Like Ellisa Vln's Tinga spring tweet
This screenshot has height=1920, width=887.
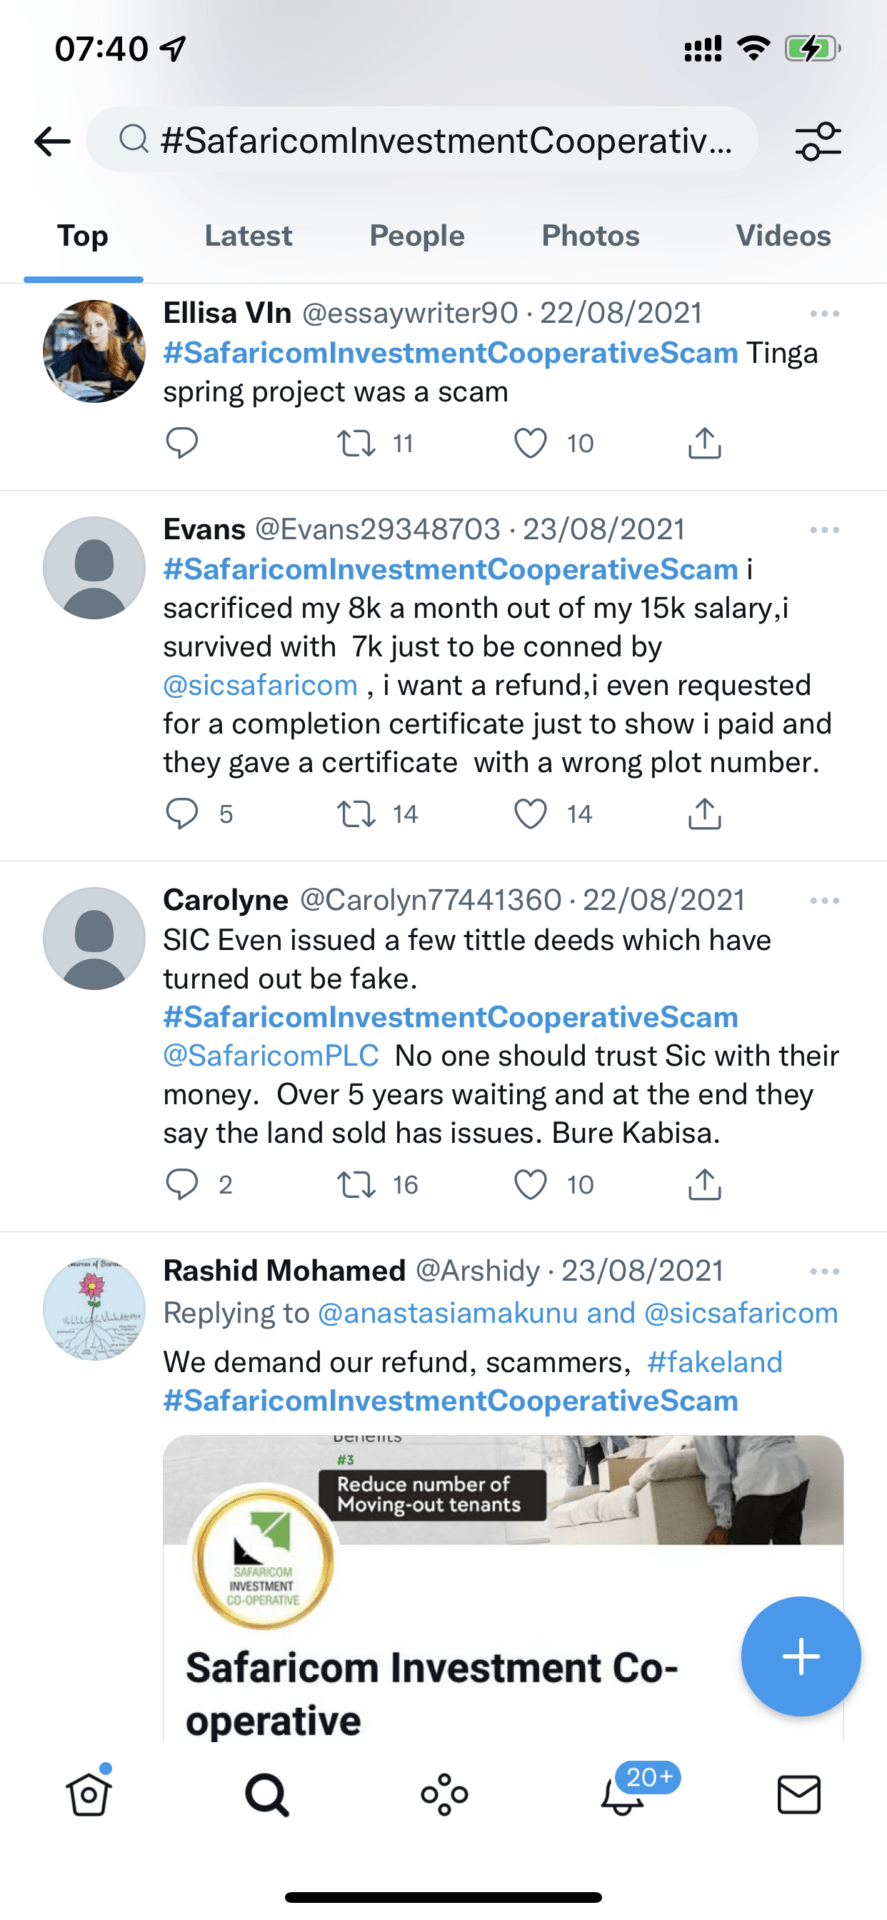[530, 443]
